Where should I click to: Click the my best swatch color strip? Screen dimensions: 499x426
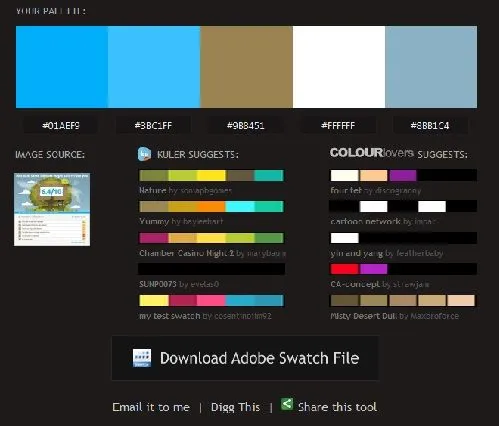[x=212, y=300]
